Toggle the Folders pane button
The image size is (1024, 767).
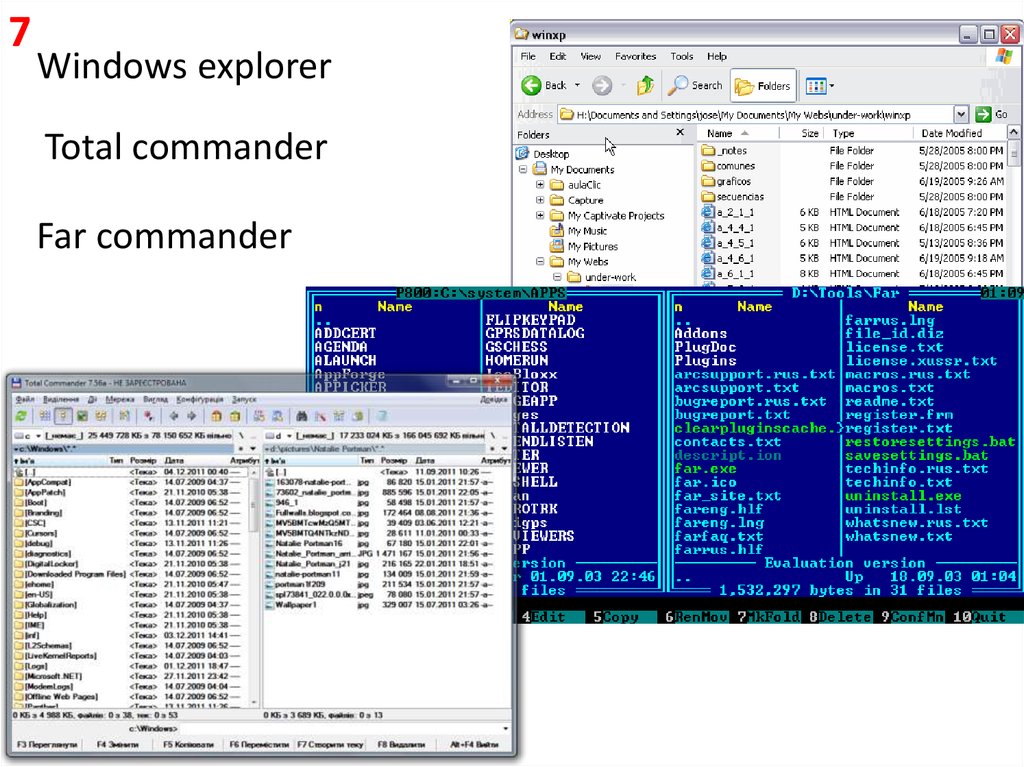coord(763,86)
